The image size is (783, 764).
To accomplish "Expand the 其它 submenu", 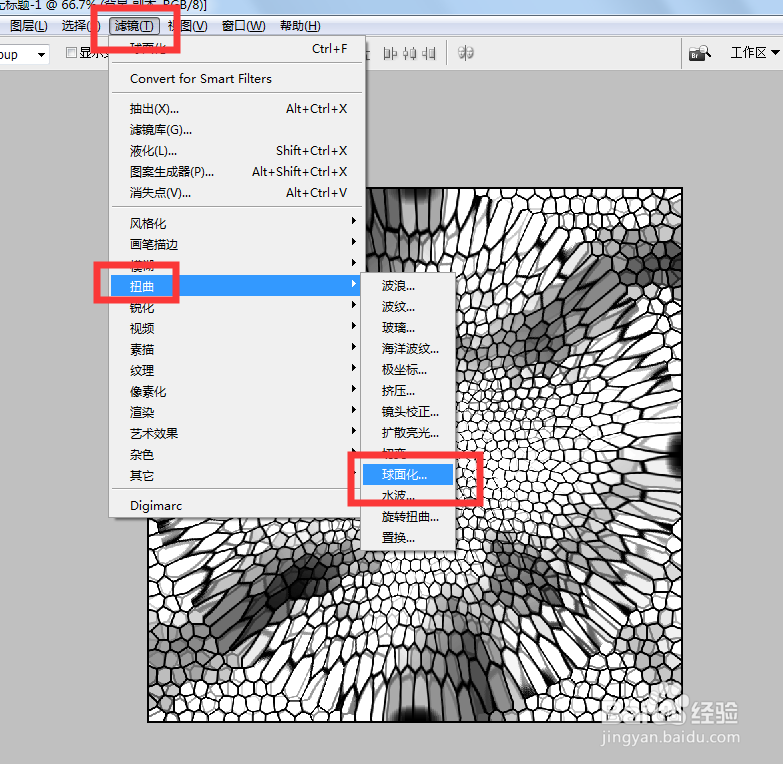I will pos(237,475).
